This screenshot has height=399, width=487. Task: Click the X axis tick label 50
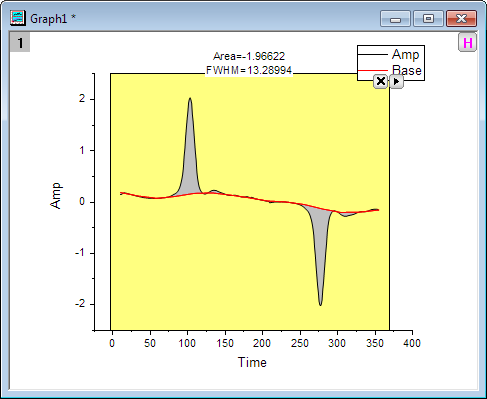[x=150, y=343]
